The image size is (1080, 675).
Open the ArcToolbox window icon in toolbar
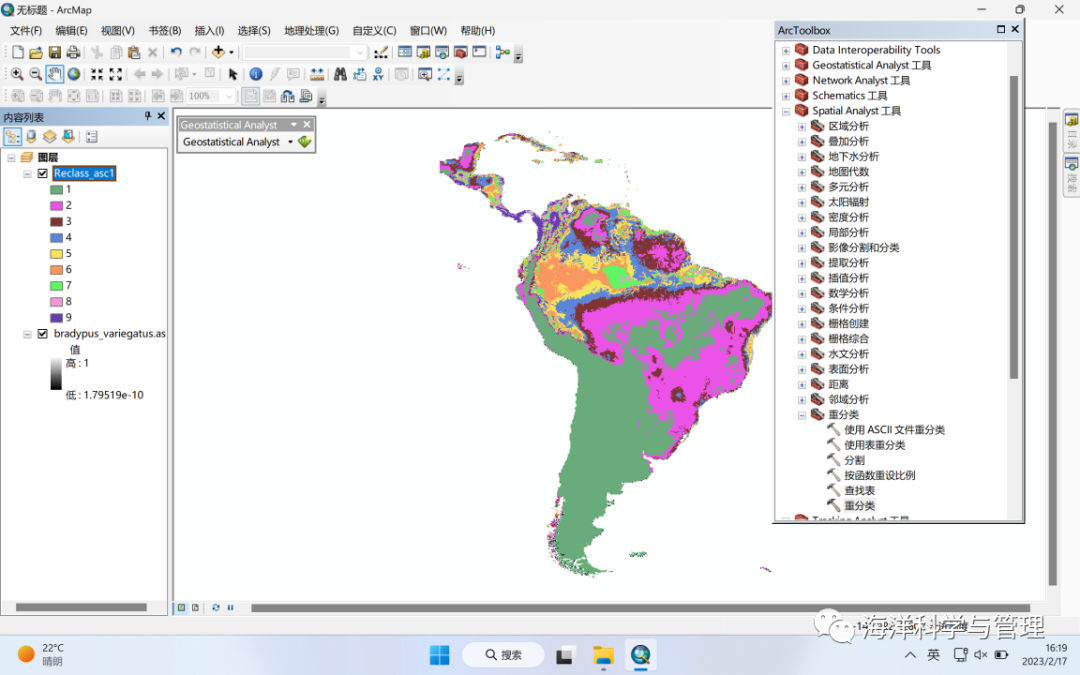point(461,52)
